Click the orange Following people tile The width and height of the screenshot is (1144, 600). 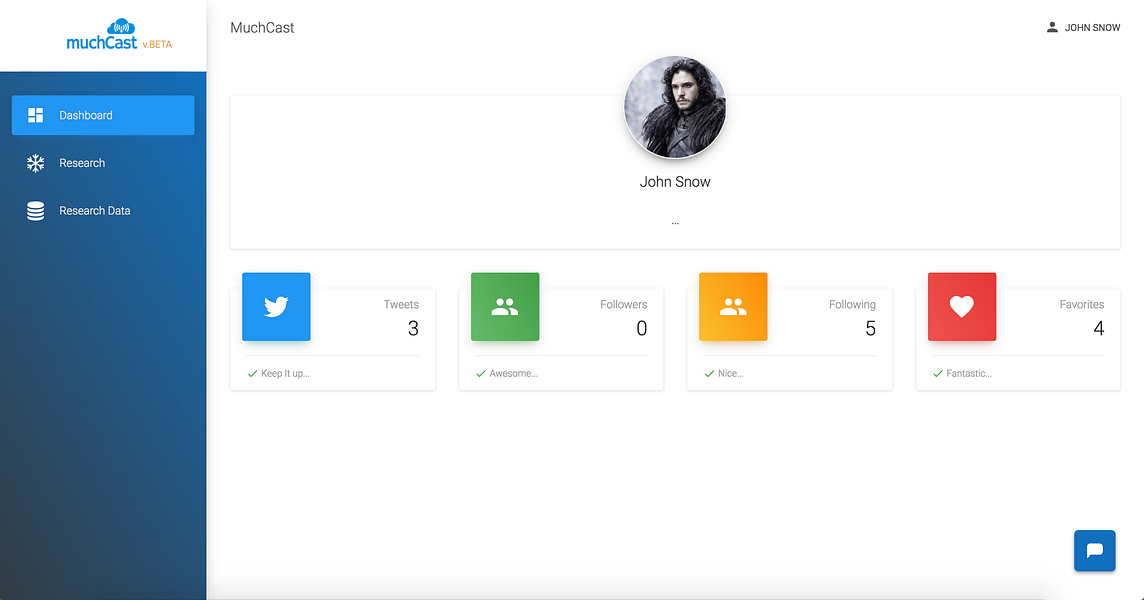point(733,307)
